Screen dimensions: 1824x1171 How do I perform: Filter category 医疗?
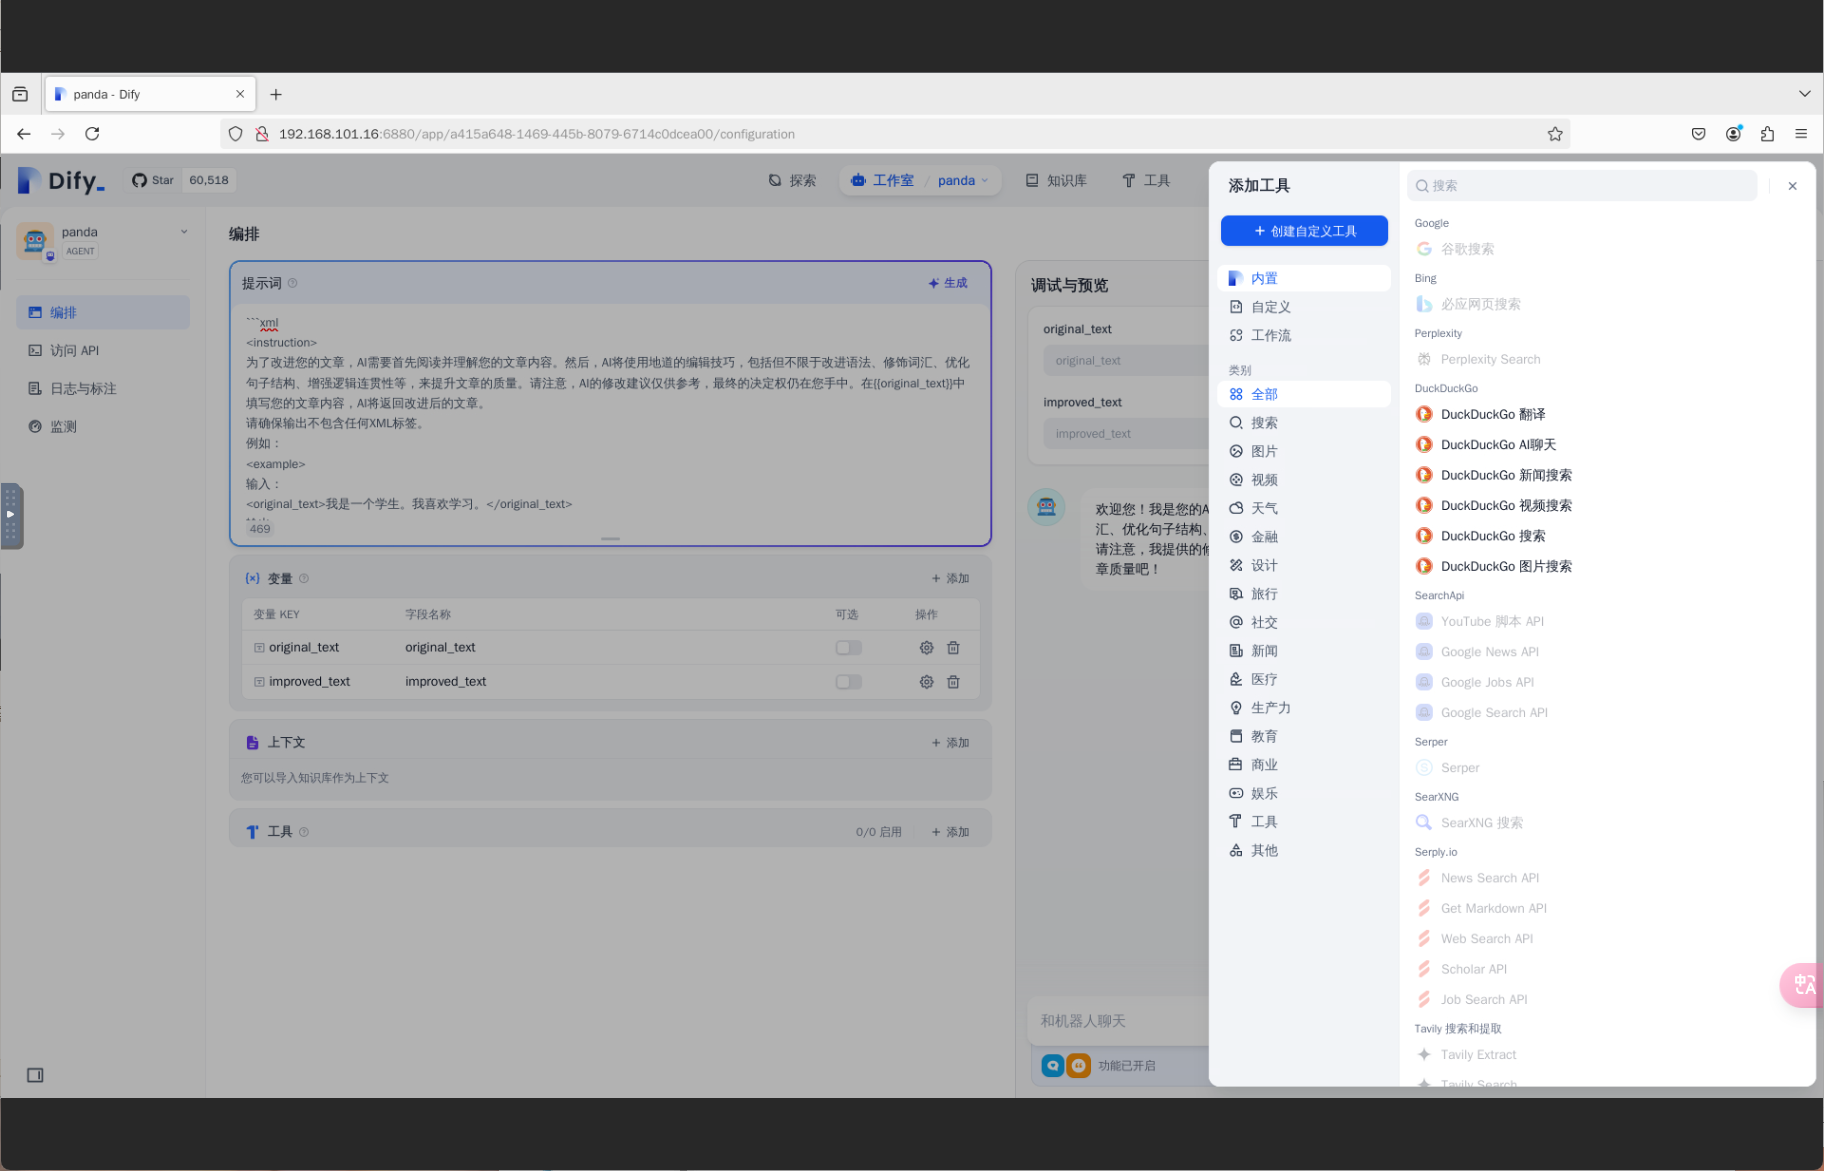pos(1304,679)
